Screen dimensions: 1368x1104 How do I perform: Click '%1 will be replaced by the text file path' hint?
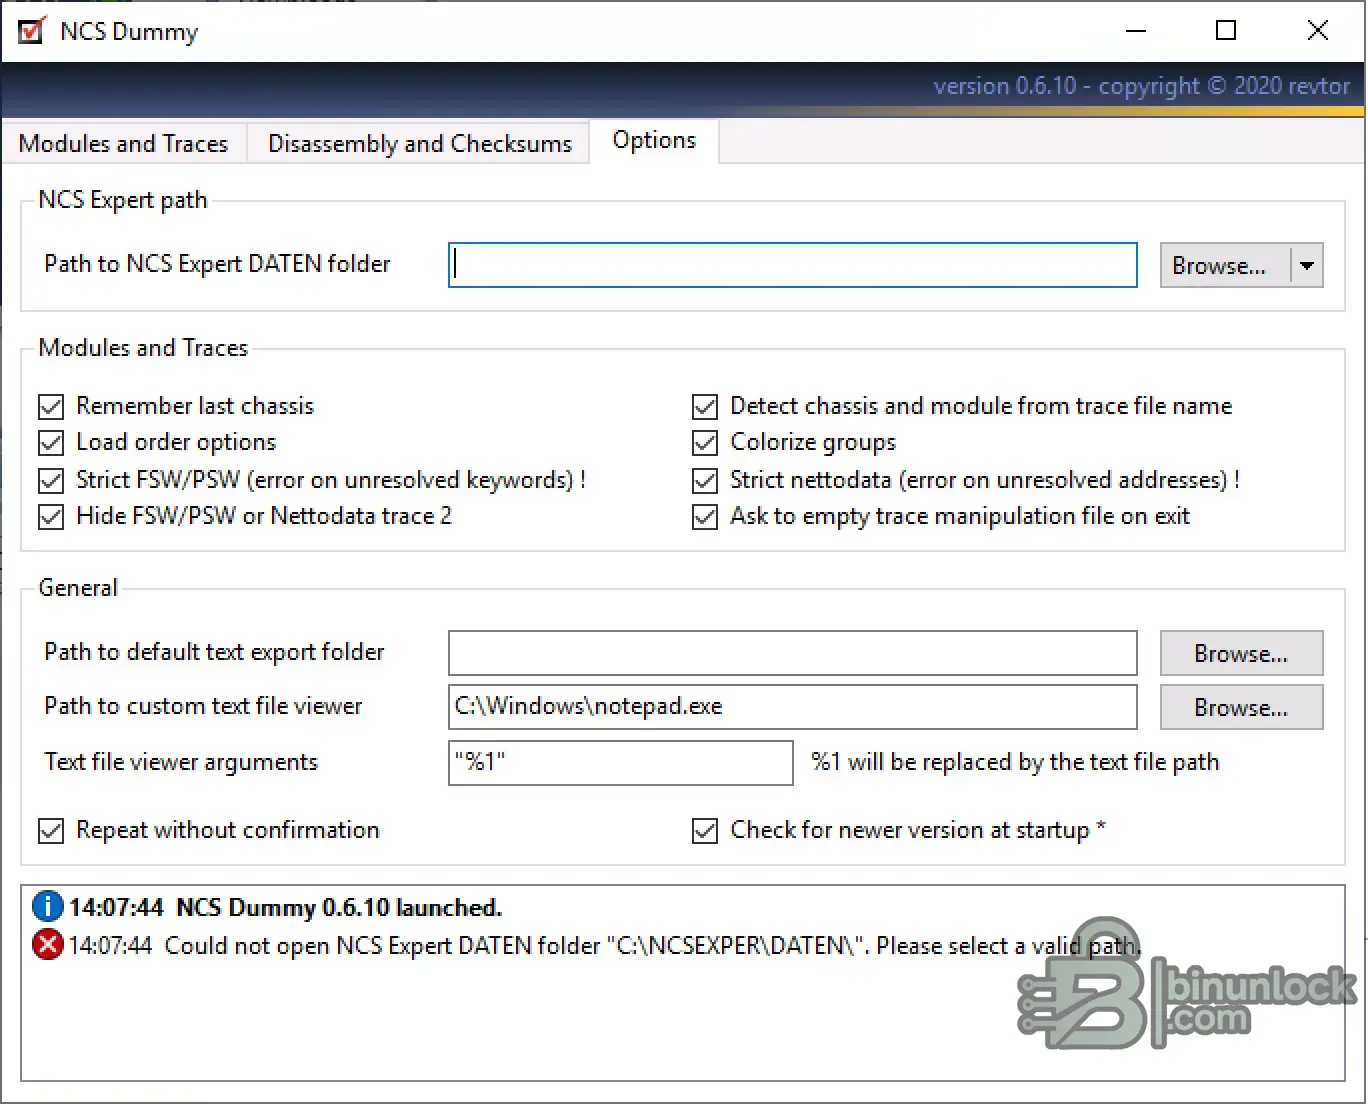(x=1015, y=763)
